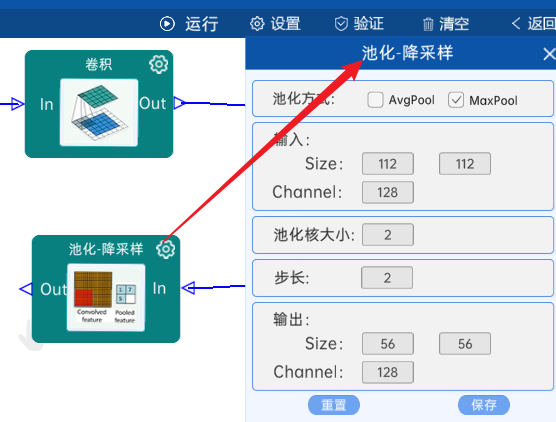Open 设置 settings in the toolbar
The width and height of the screenshot is (556, 422).
[x=276, y=24]
